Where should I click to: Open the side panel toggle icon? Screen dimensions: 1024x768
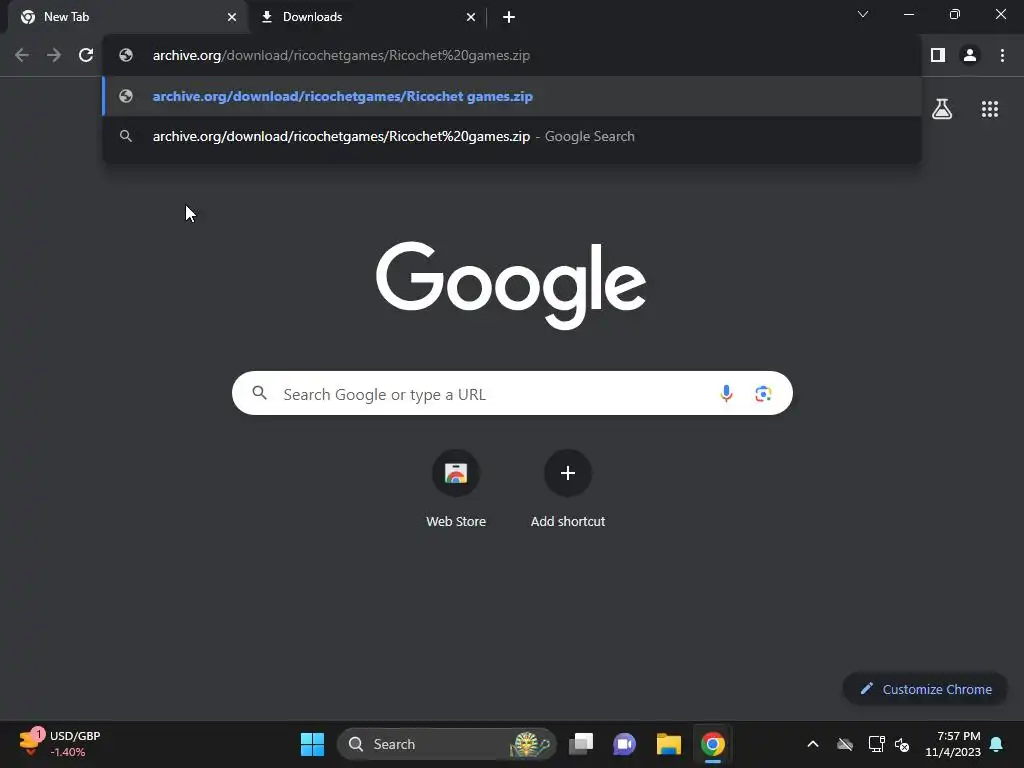pos(938,56)
